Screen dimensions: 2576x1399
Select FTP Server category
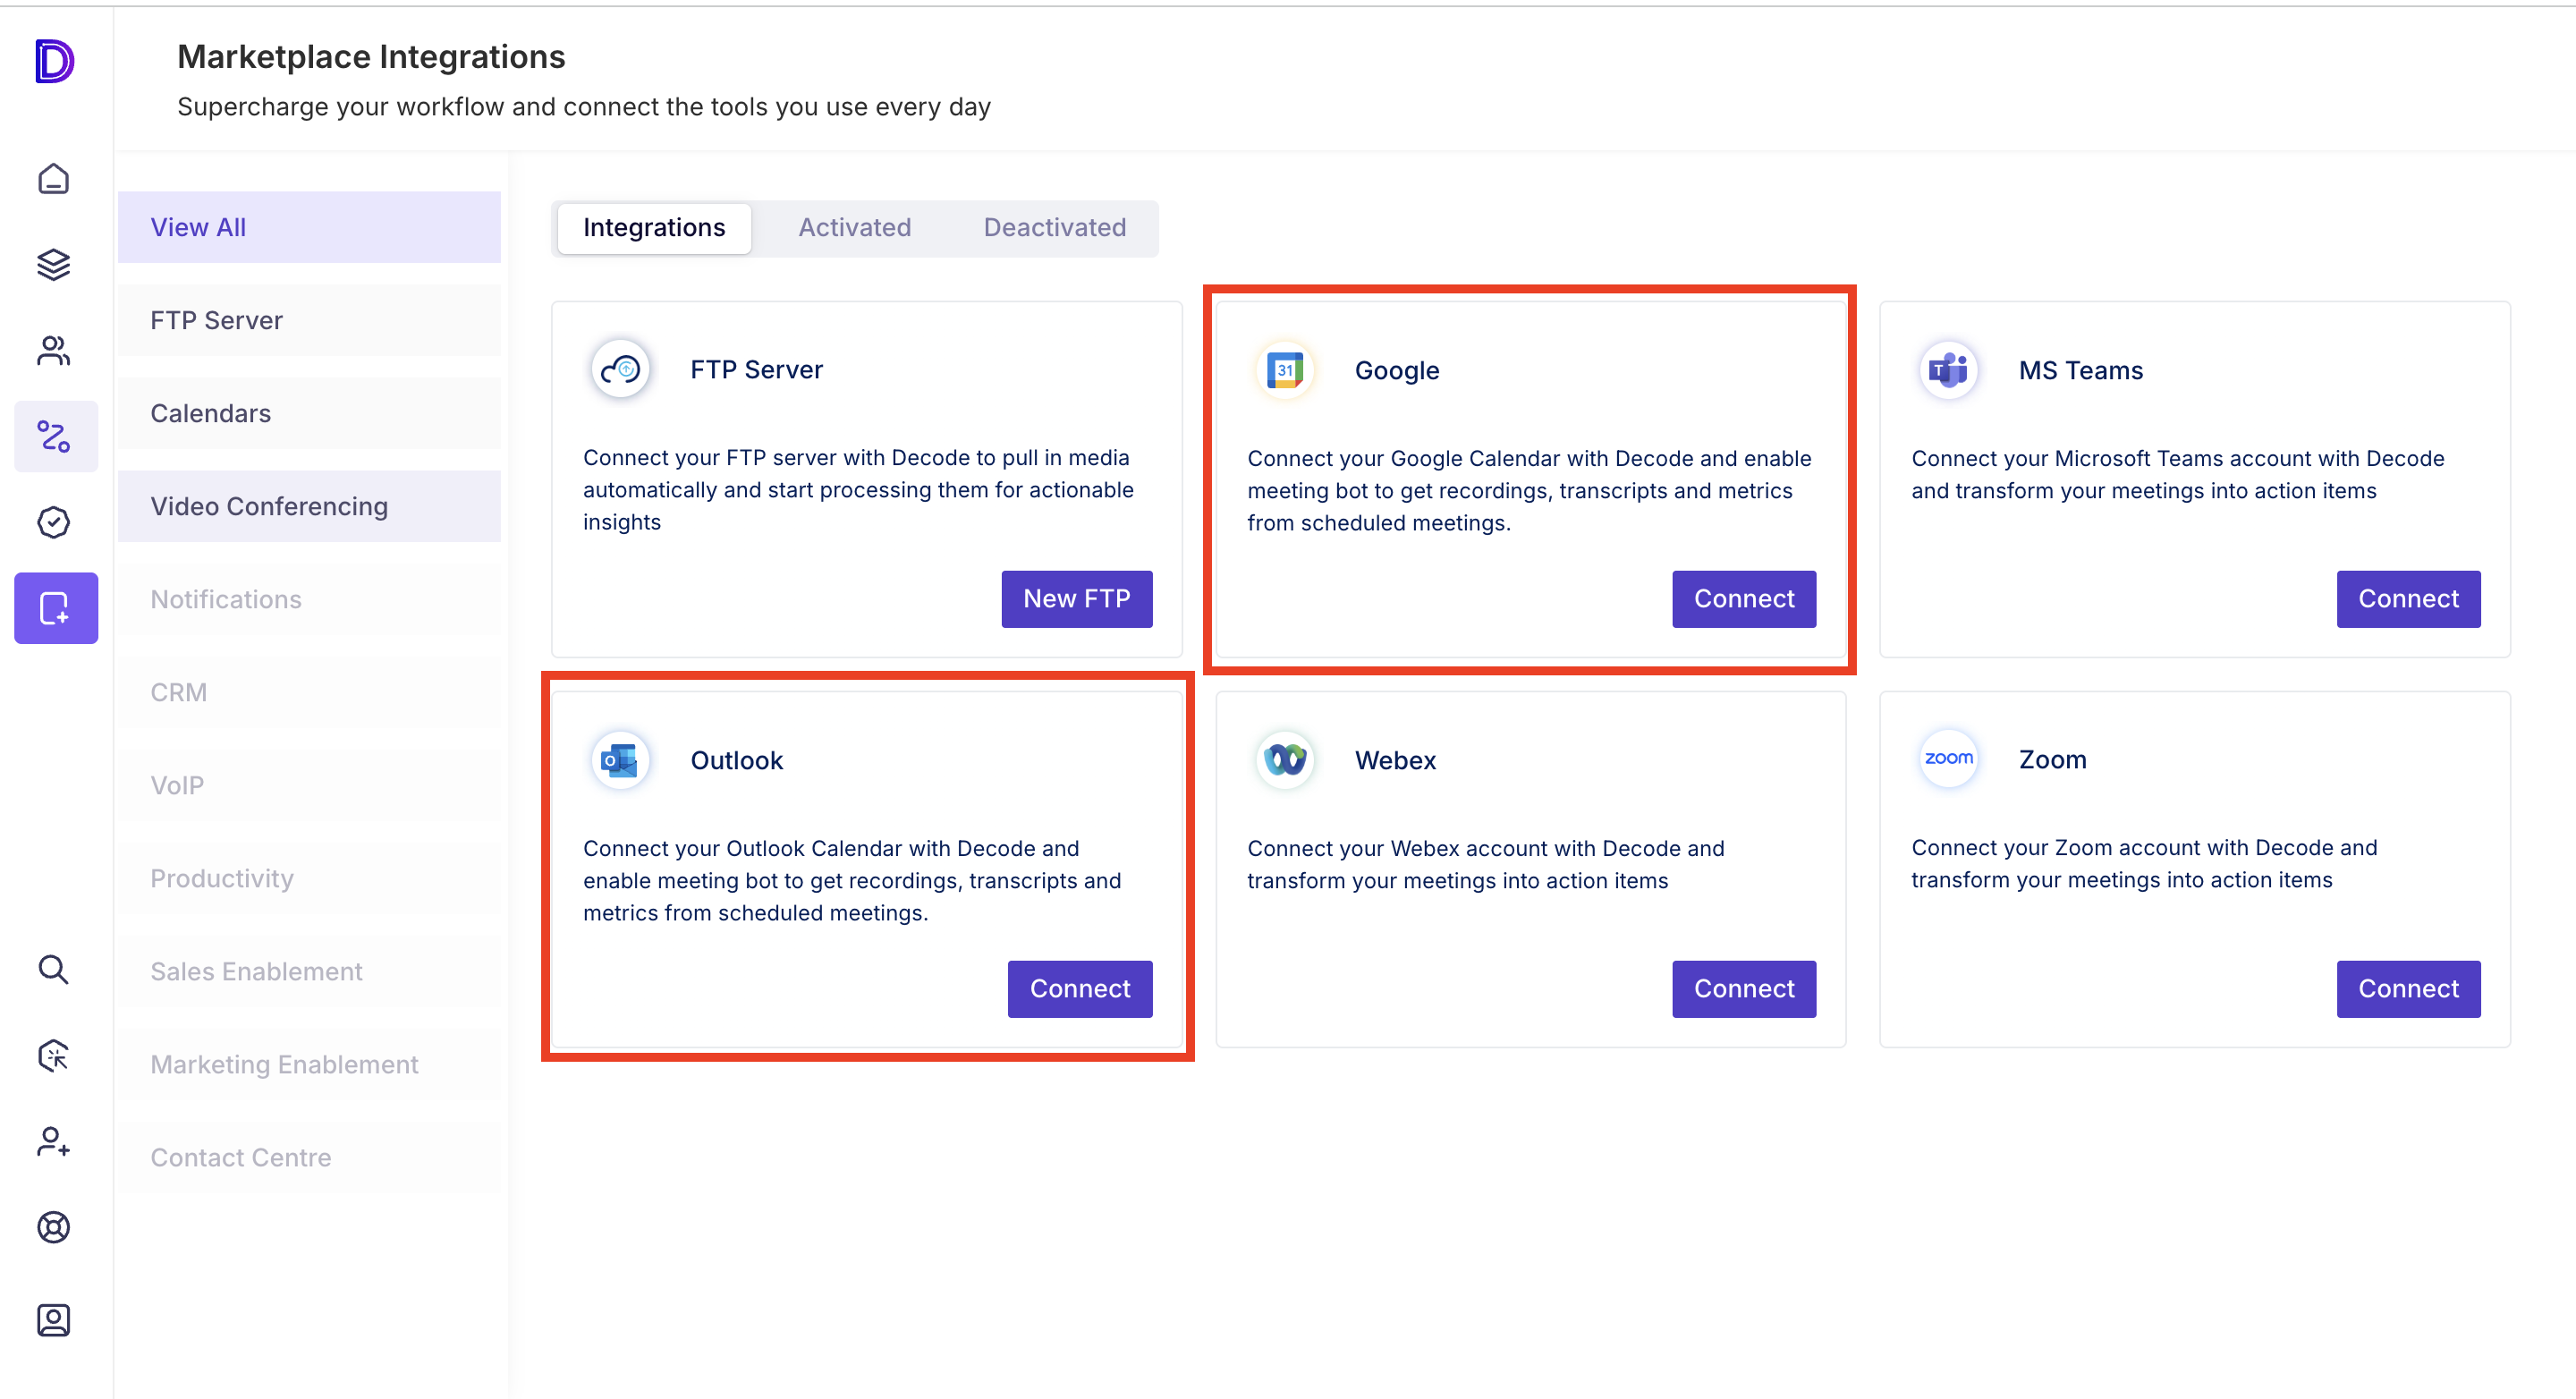(x=309, y=320)
